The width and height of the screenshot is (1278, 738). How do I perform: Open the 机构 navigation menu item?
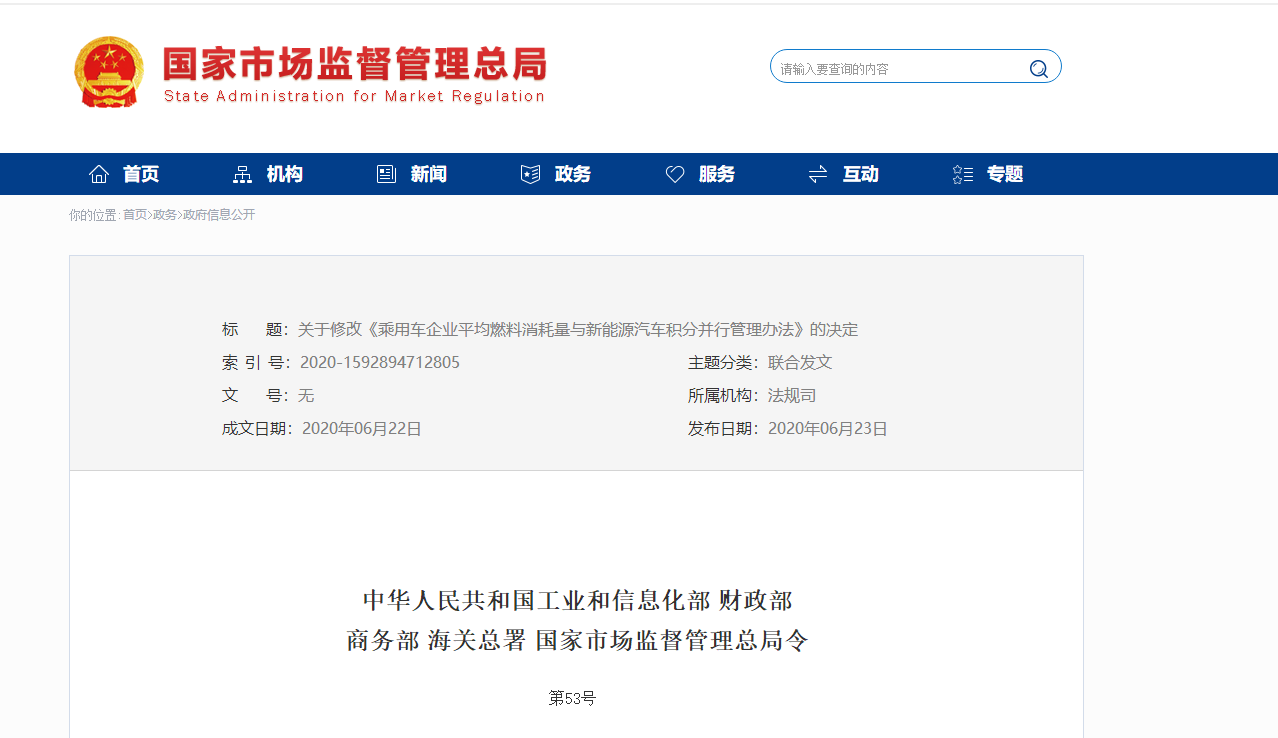click(285, 174)
